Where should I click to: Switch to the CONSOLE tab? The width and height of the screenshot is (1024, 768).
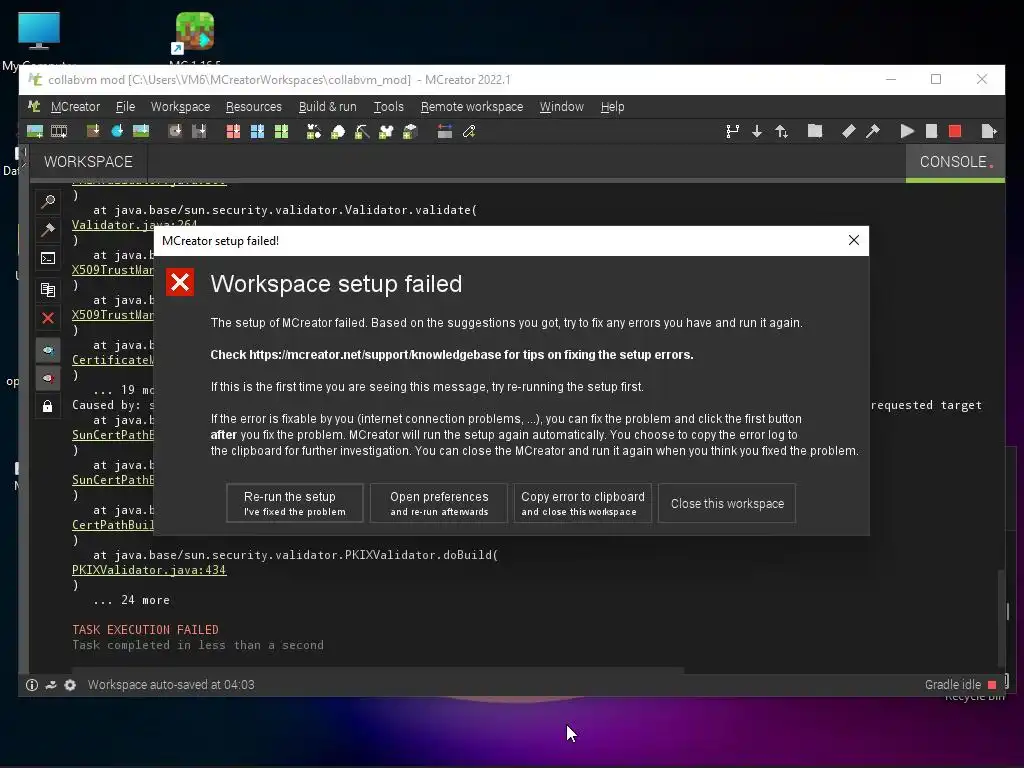(955, 162)
